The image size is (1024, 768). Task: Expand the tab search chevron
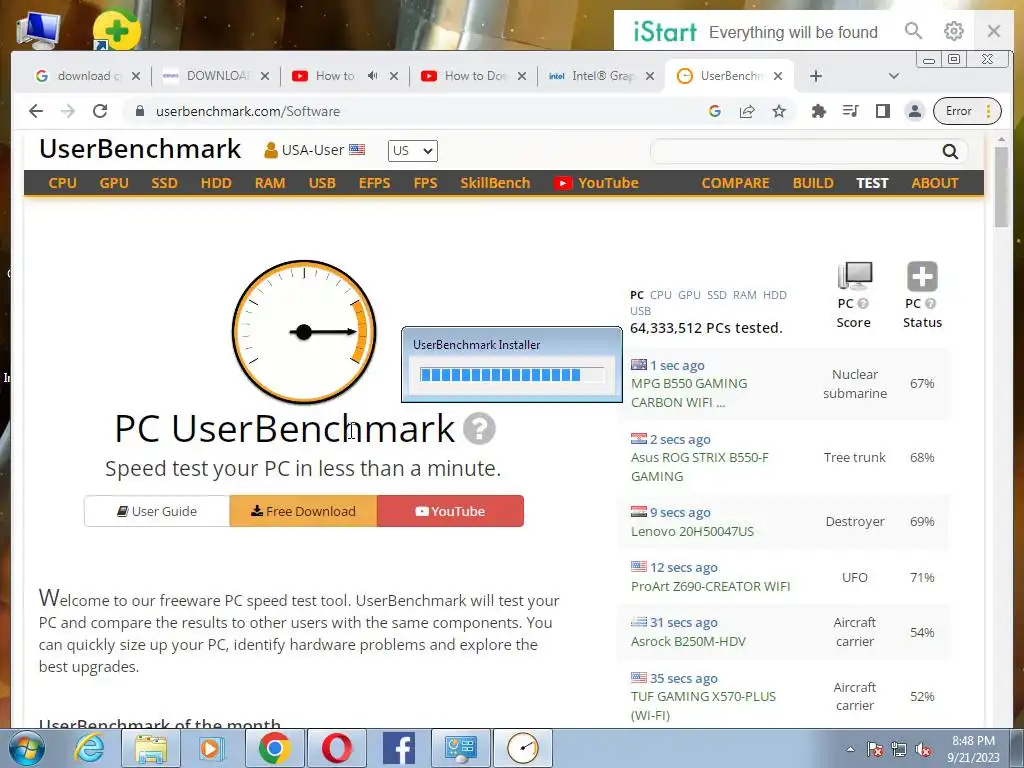point(894,76)
